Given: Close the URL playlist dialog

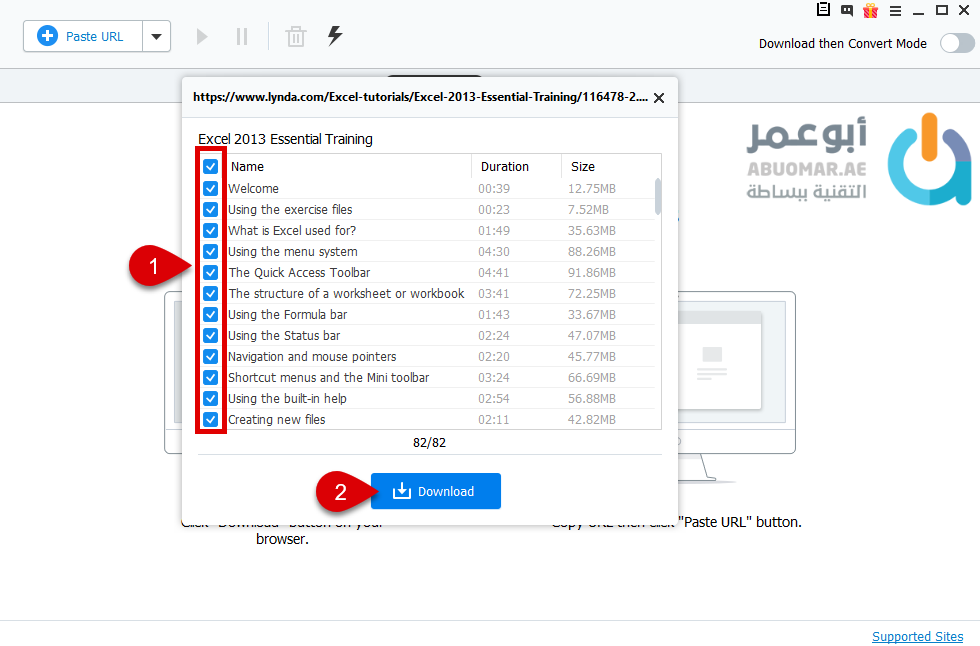Looking at the screenshot, I should pyautogui.click(x=659, y=98).
